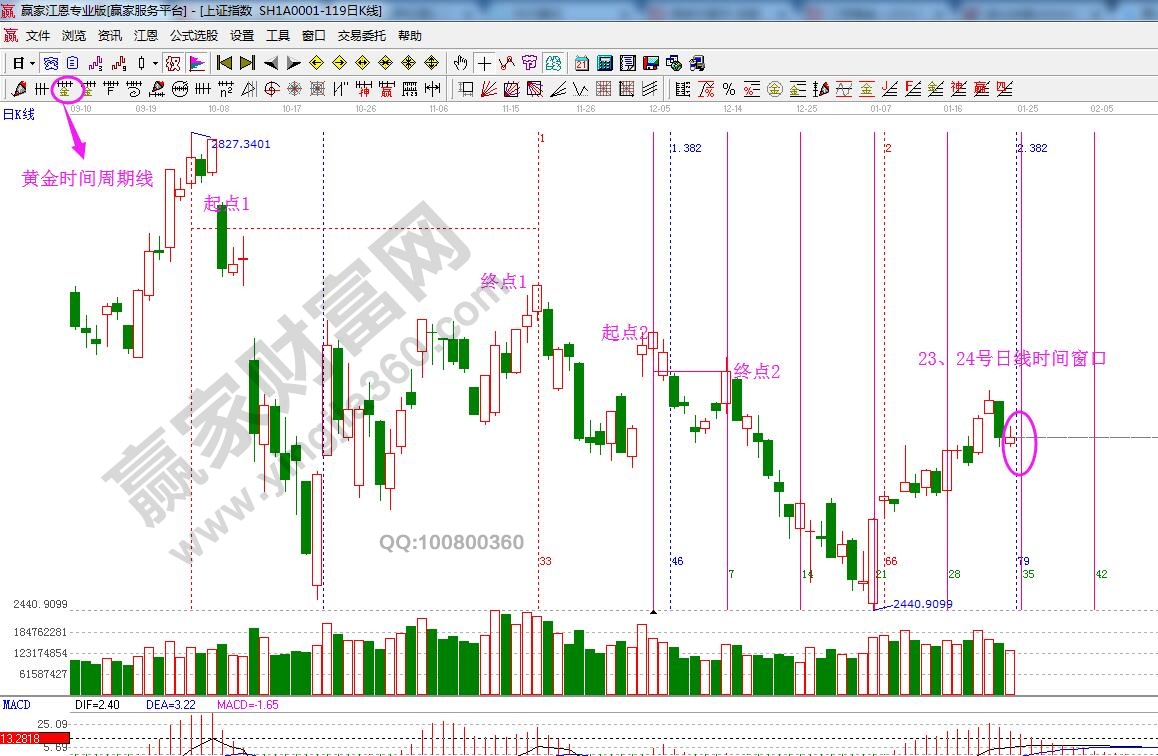Open the 交易委托 menu
Image resolution: width=1158 pixels, height=756 pixels.
[361, 36]
